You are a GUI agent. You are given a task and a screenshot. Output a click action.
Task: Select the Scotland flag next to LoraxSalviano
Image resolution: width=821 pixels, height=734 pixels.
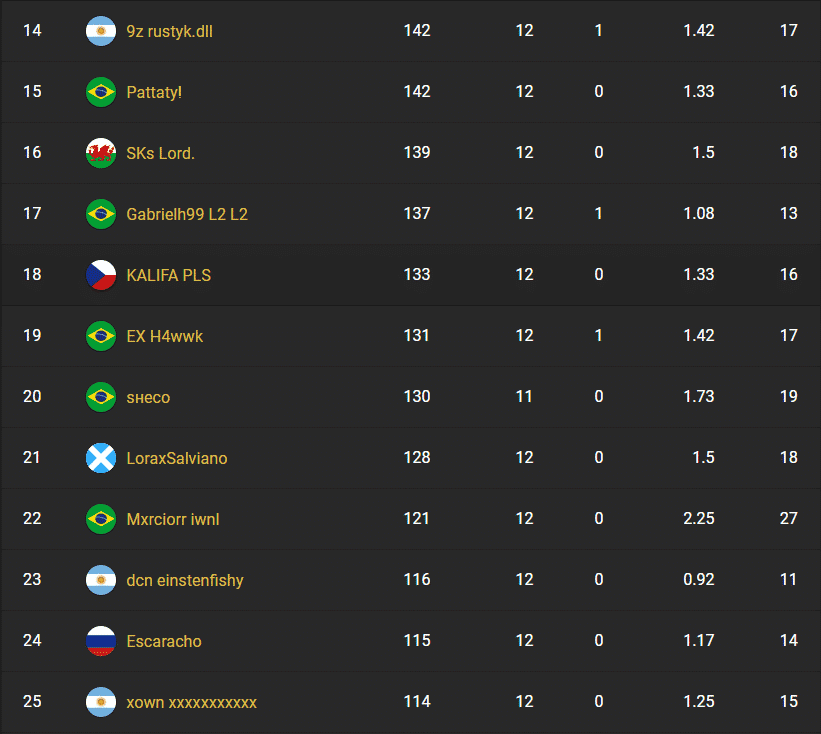click(x=100, y=458)
